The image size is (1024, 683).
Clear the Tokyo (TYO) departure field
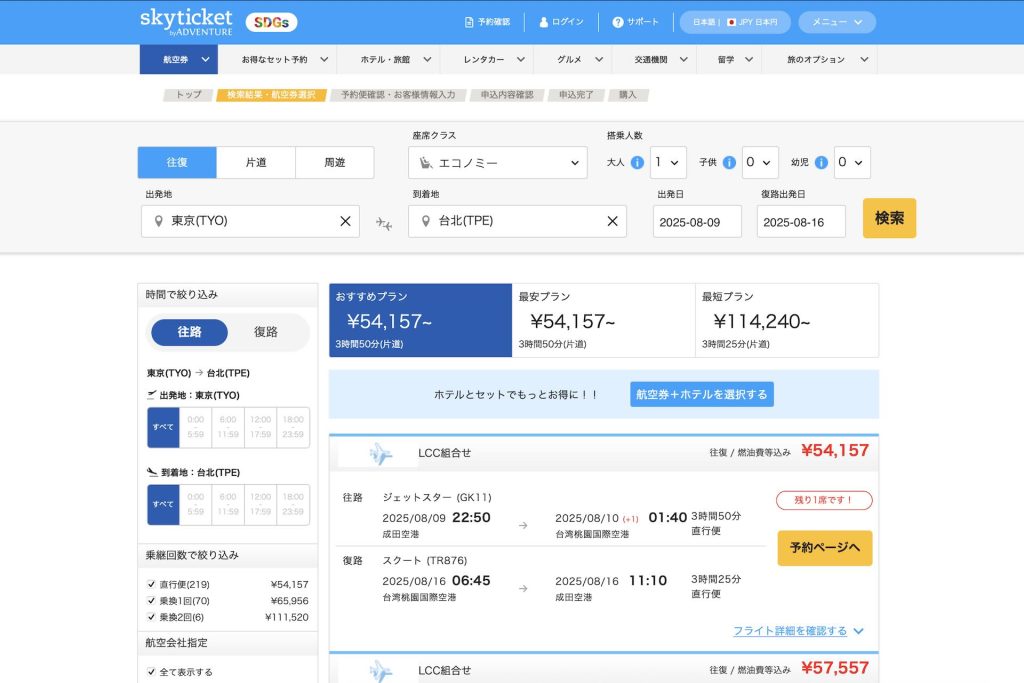point(345,221)
